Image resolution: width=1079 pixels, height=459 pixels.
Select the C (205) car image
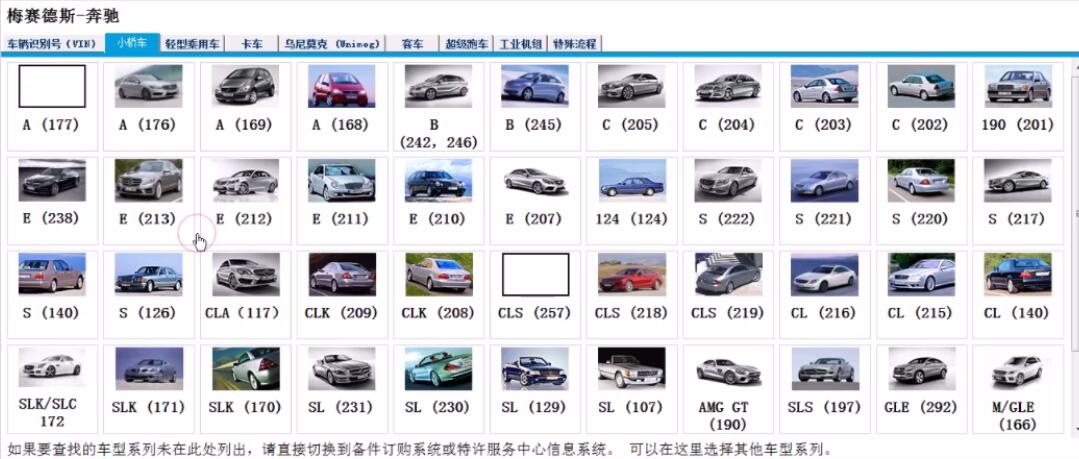pyautogui.click(x=631, y=86)
